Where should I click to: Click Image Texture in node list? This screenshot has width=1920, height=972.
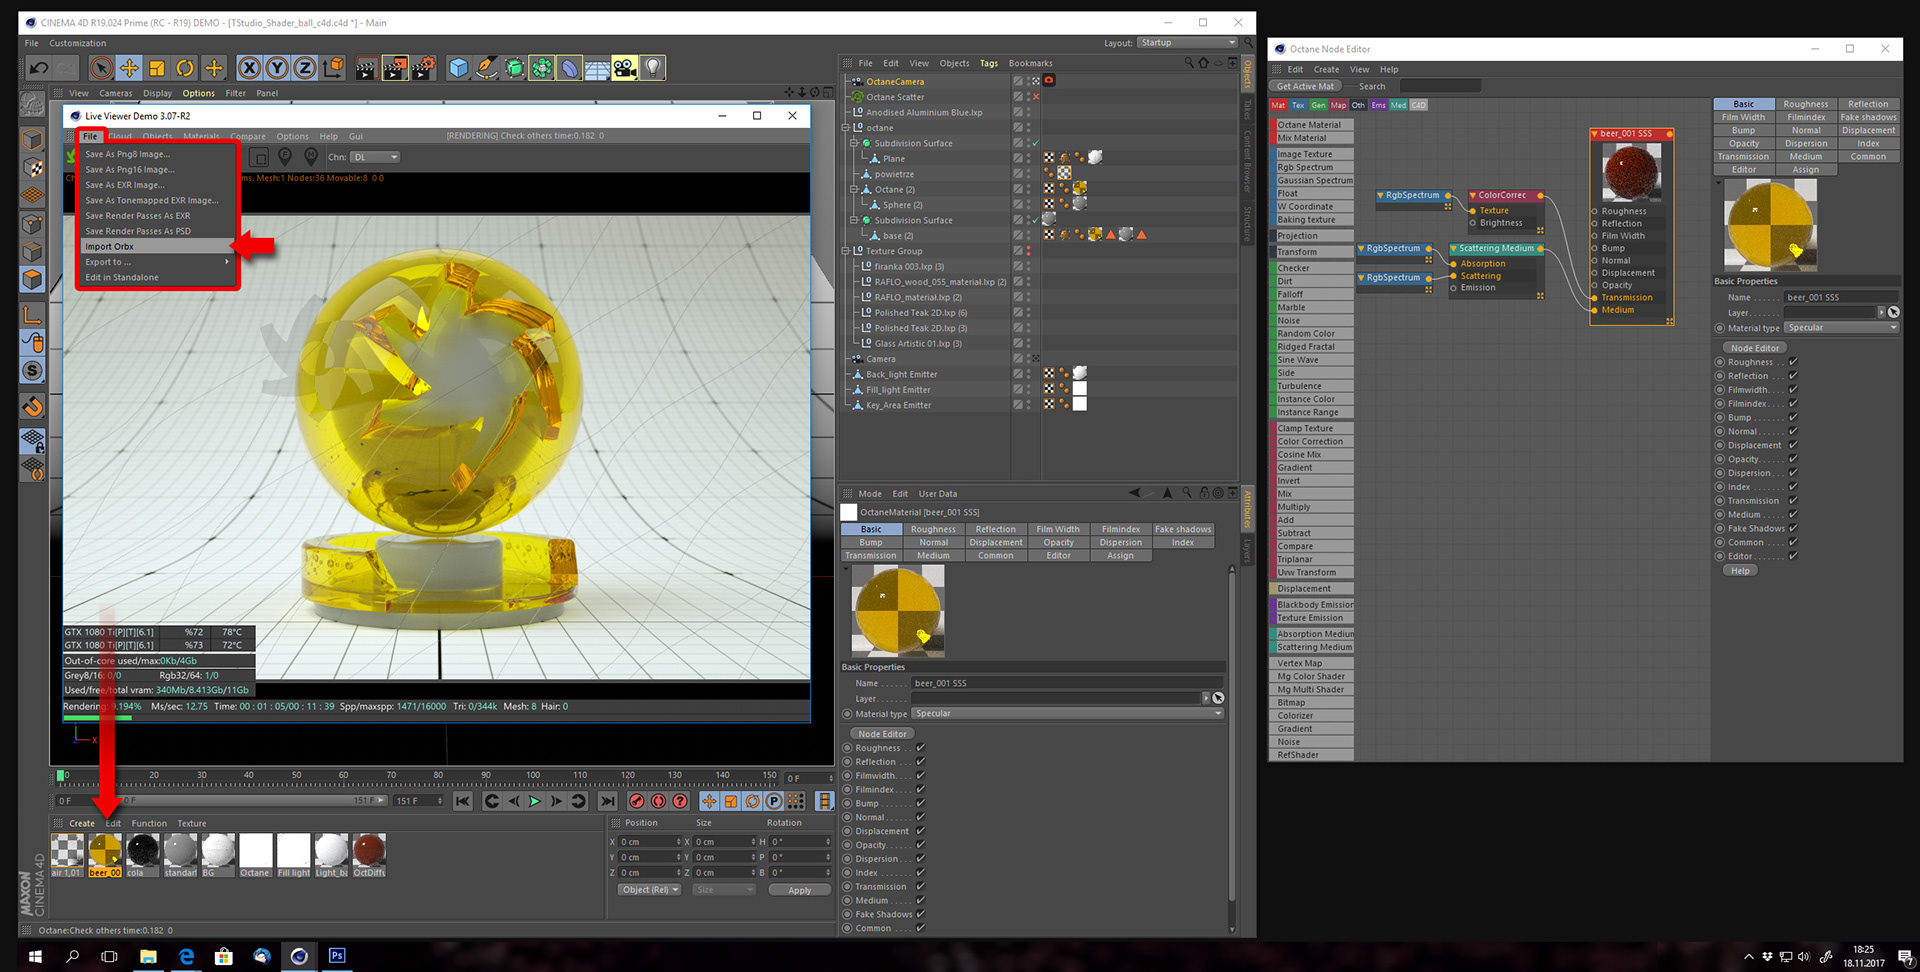point(1314,154)
